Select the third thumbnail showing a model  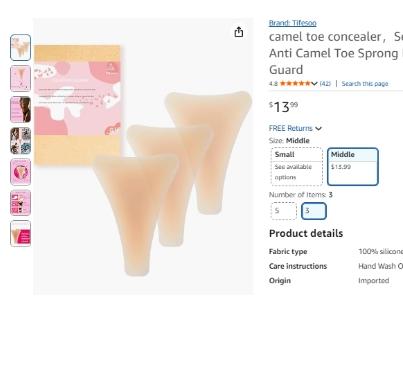(x=21, y=109)
